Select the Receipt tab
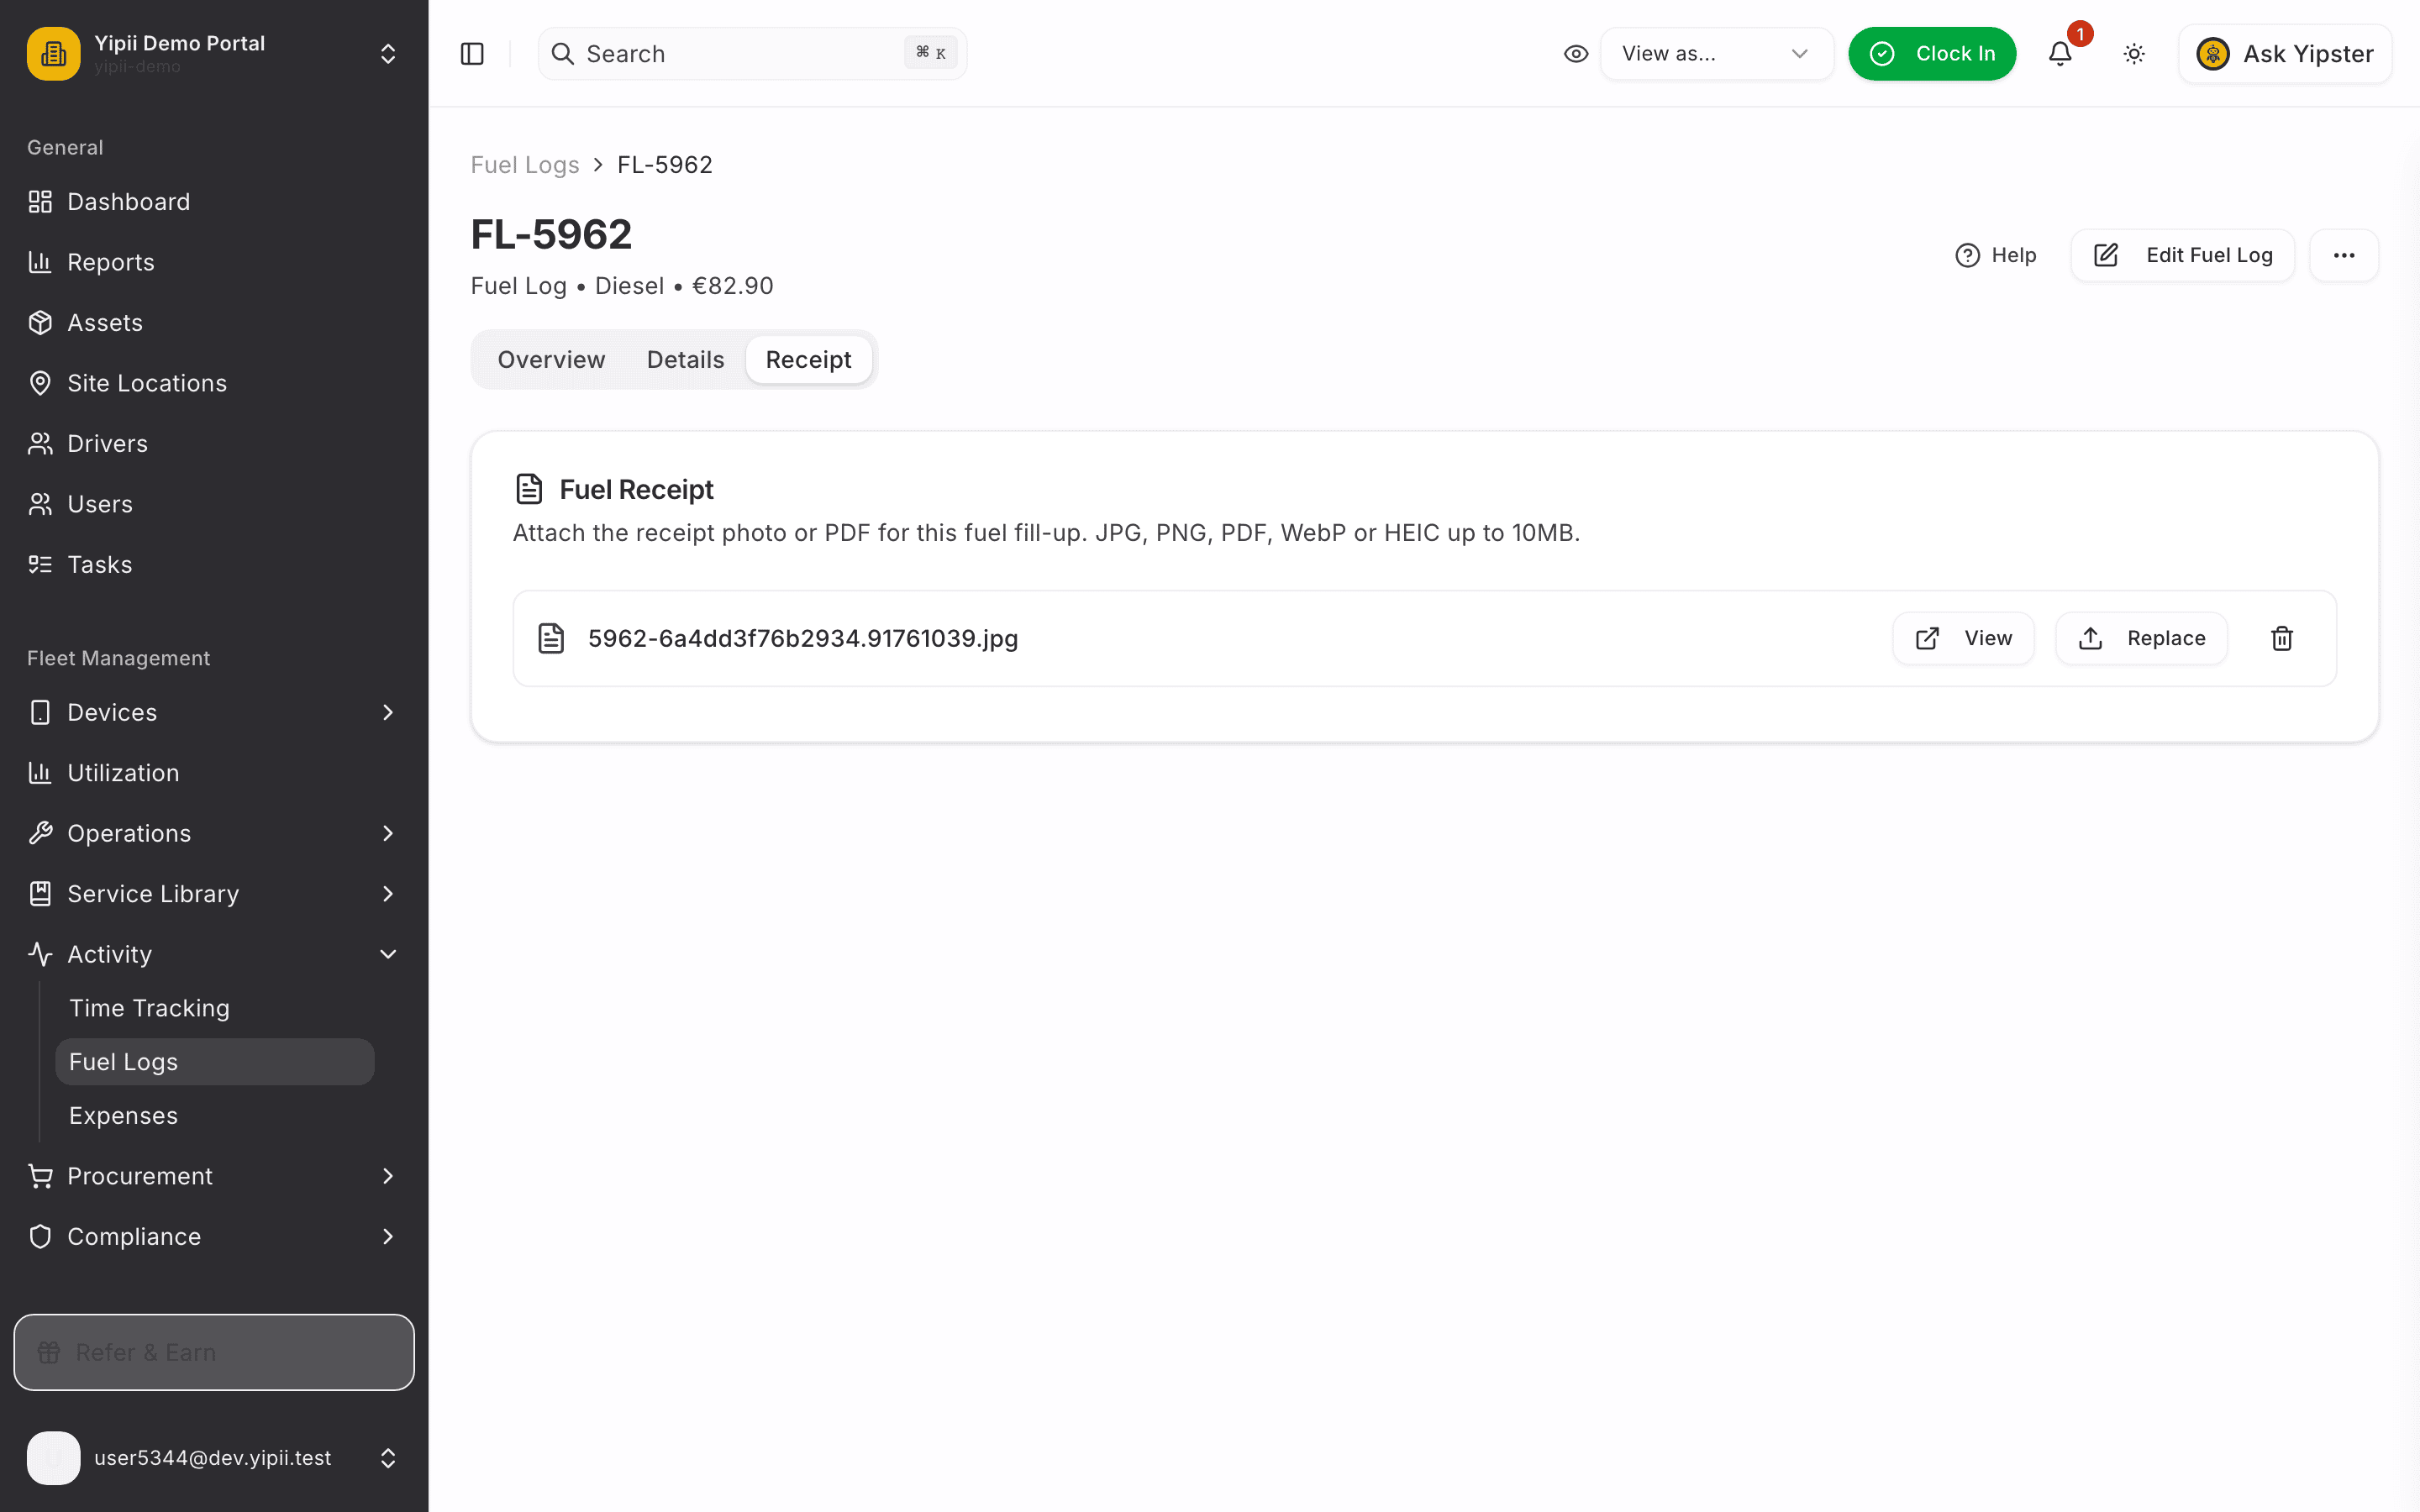2420x1512 pixels. [x=808, y=360]
